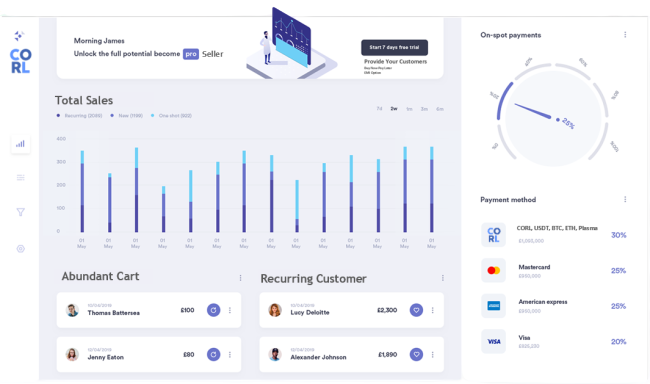Click the Mastercard payment method name
This screenshot has width=650, height=384.
click(534, 267)
